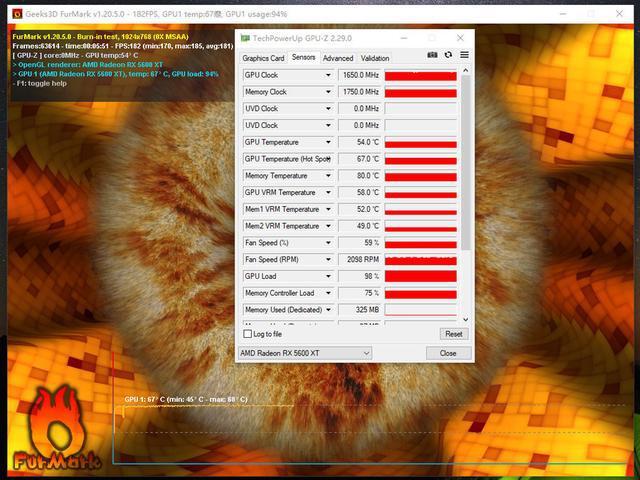This screenshot has height=480, width=640.
Task: Enable the Log to file checkbox
Action: coord(247,334)
